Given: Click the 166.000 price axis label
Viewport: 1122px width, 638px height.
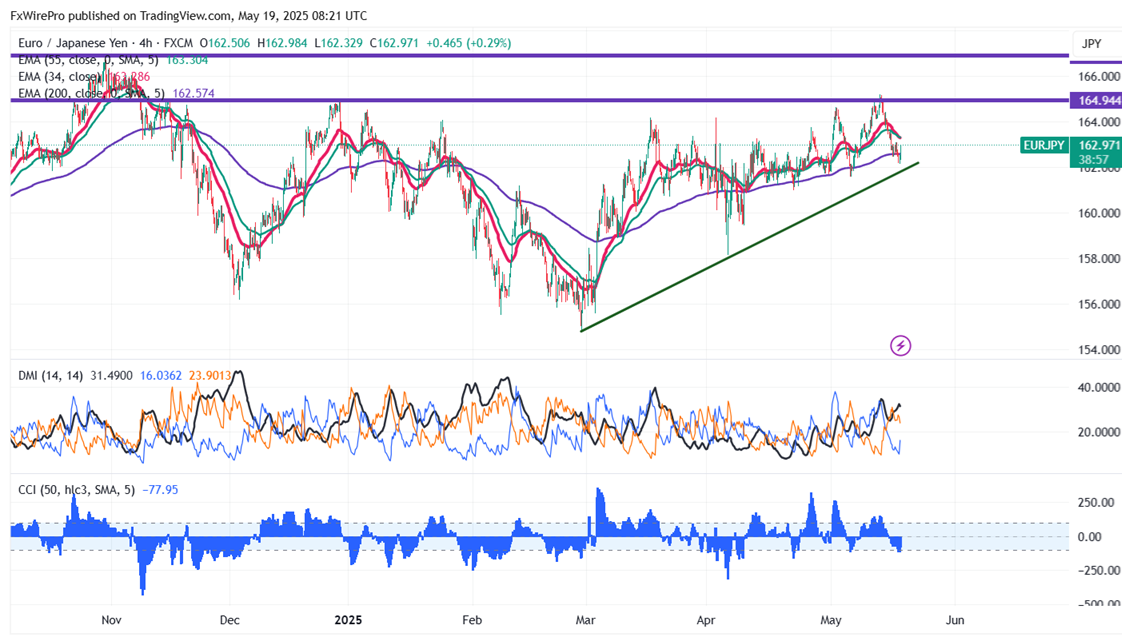Looking at the screenshot, I should point(1098,76).
